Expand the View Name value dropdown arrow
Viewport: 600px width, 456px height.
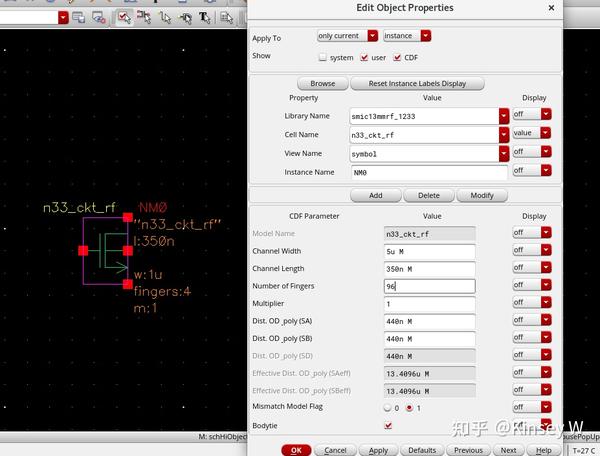(x=504, y=154)
